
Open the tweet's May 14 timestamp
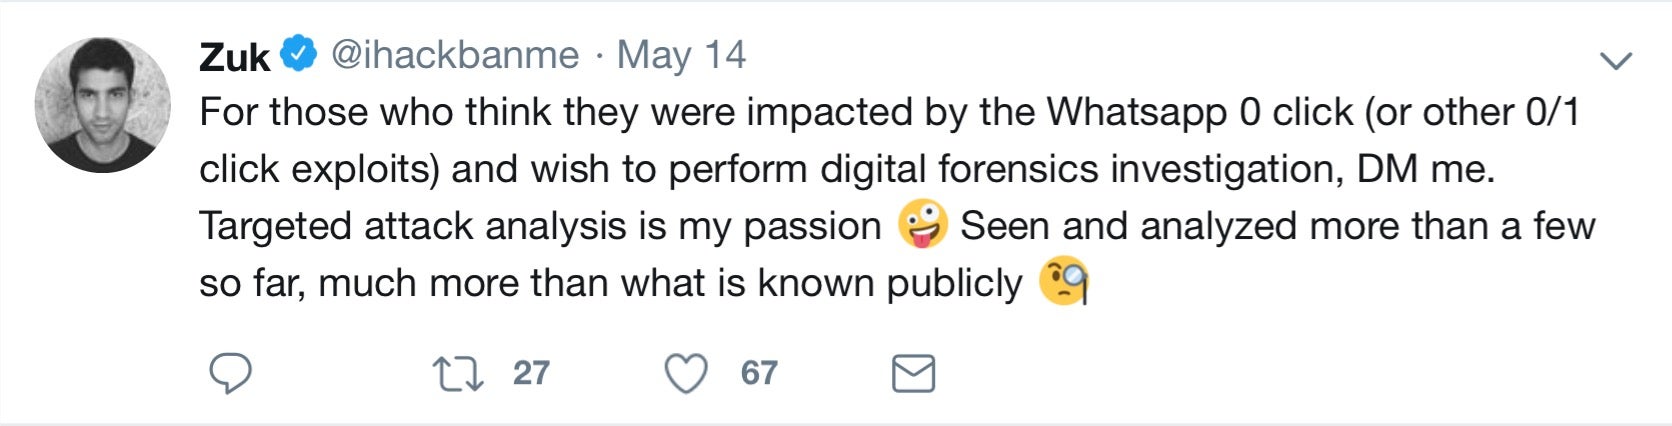(681, 55)
